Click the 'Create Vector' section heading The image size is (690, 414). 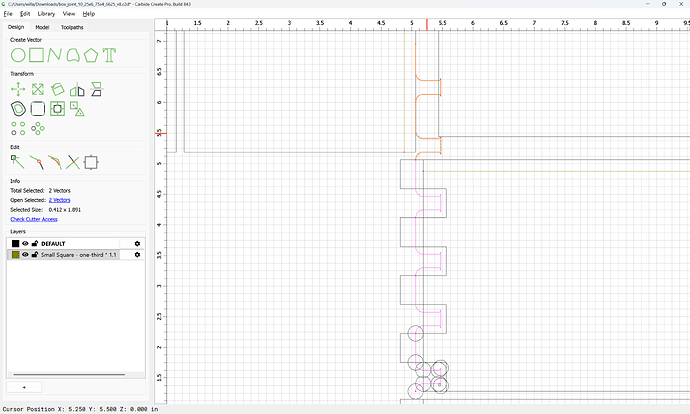pyautogui.click(x=26, y=40)
